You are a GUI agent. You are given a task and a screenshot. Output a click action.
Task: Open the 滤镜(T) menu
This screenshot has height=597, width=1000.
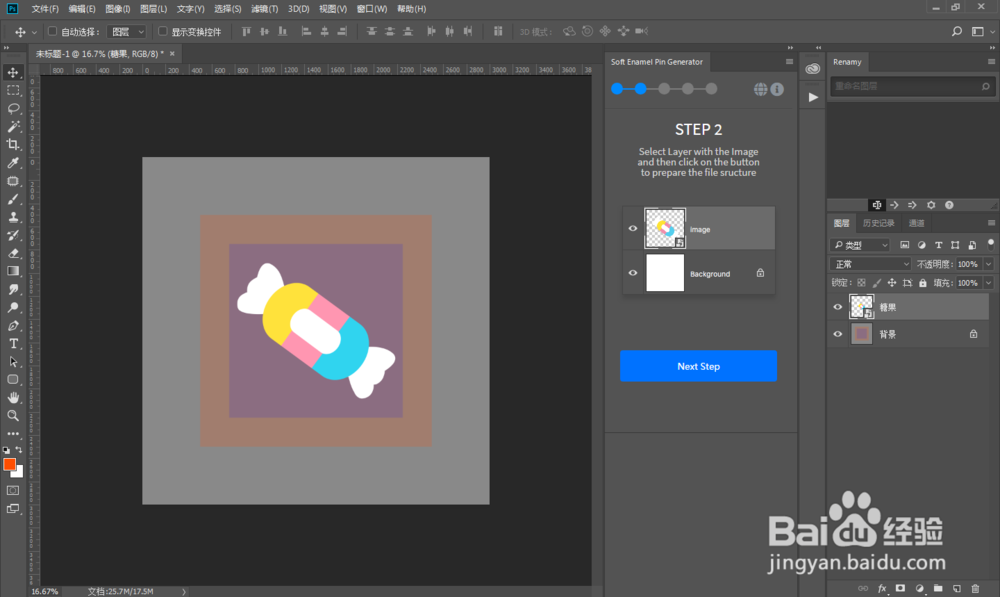264,9
